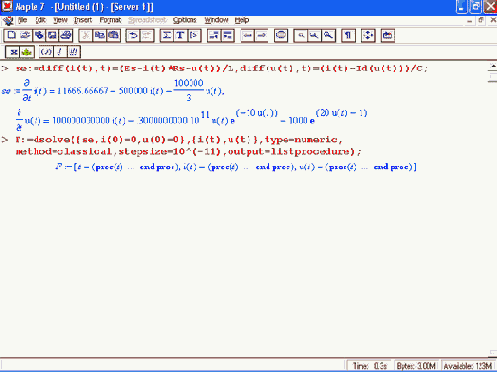Click the New worksheet icon
This screenshot has width=497, height=372.
11,35
